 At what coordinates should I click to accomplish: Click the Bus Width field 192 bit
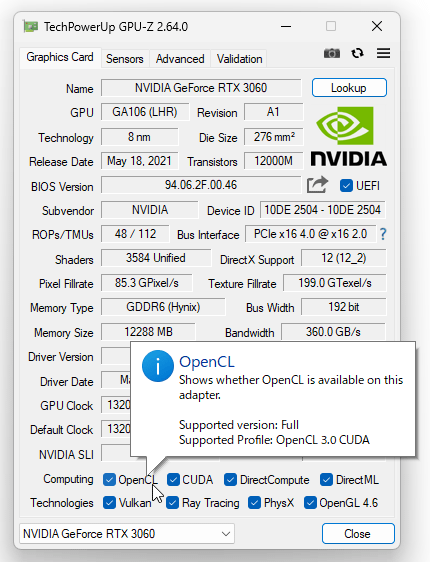pyautogui.click(x=344, y=307)
